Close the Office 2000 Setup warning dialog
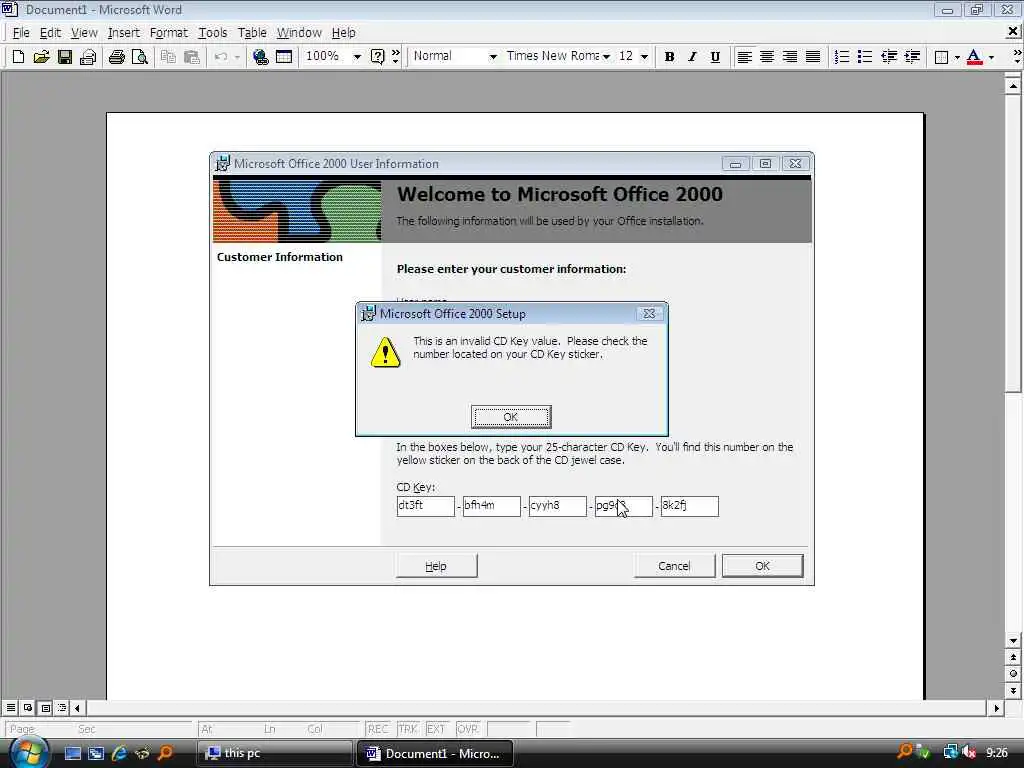This screenshot has width=1024, height=768. pyautogui.click(x=649, y=313)
